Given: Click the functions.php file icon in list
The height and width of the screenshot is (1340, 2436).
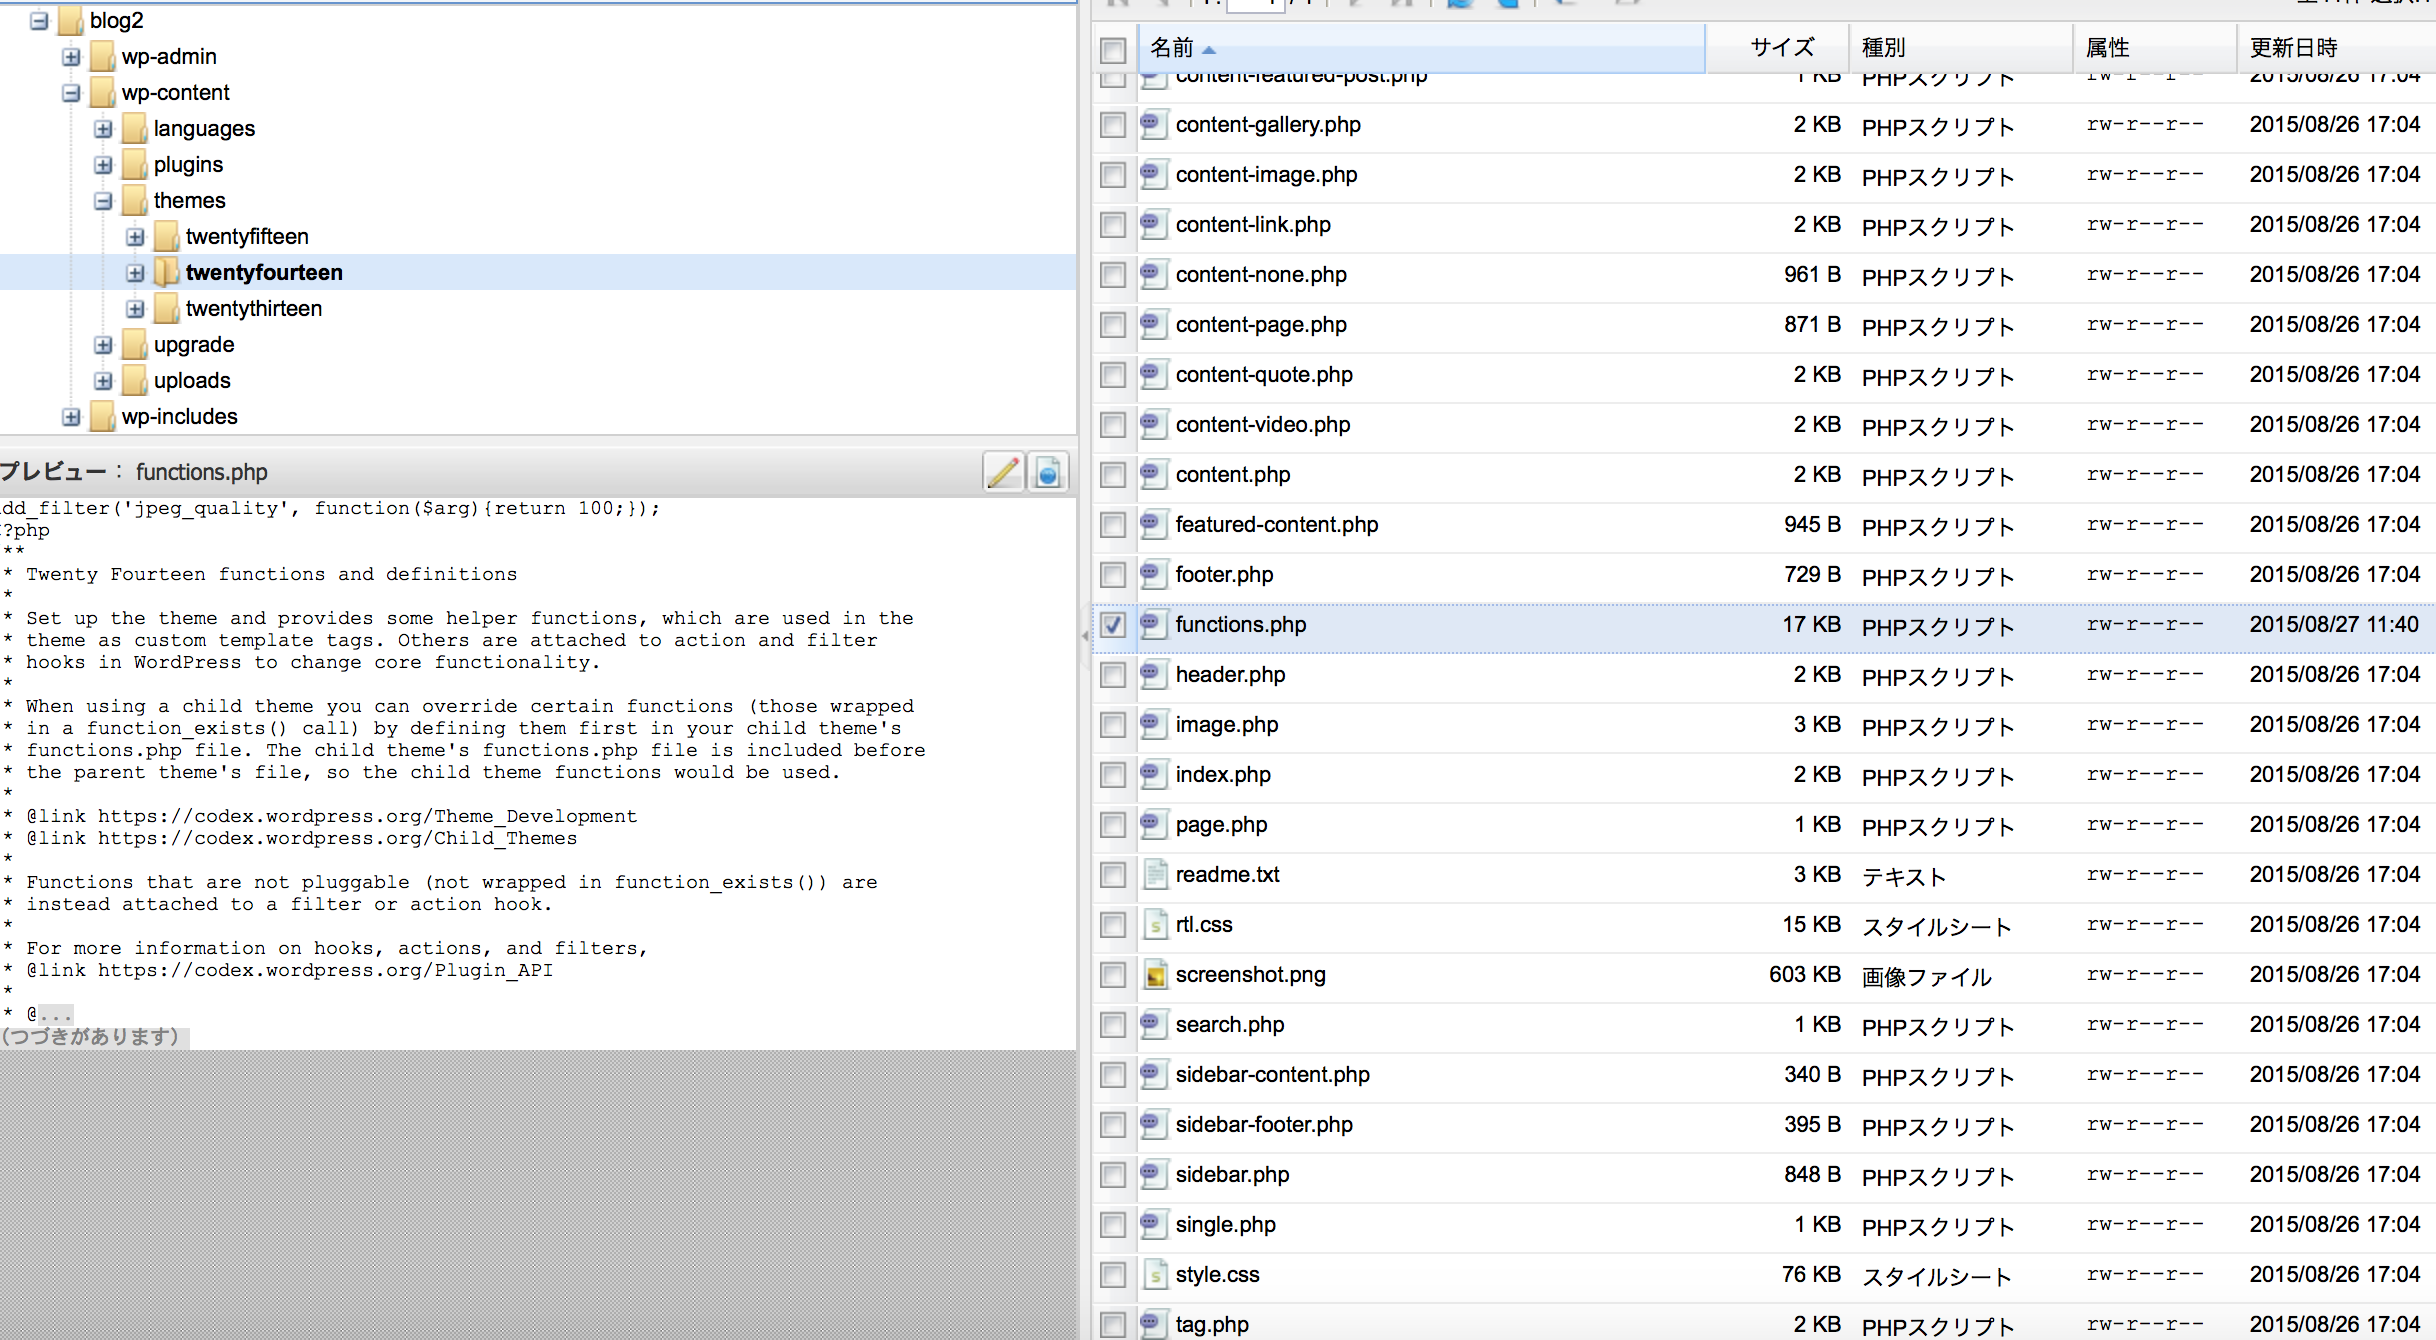Looking at the screenshot, I should click(1153, 624).
